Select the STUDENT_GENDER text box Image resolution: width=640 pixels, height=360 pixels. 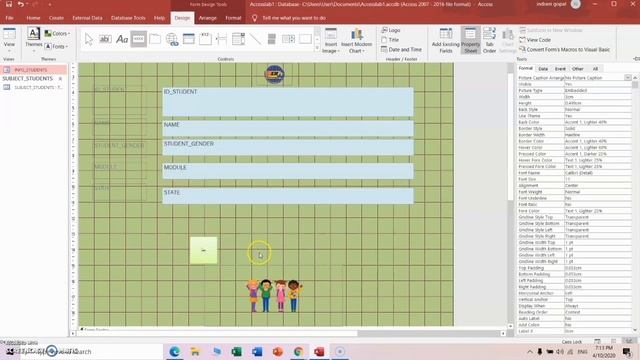(288, 148)
